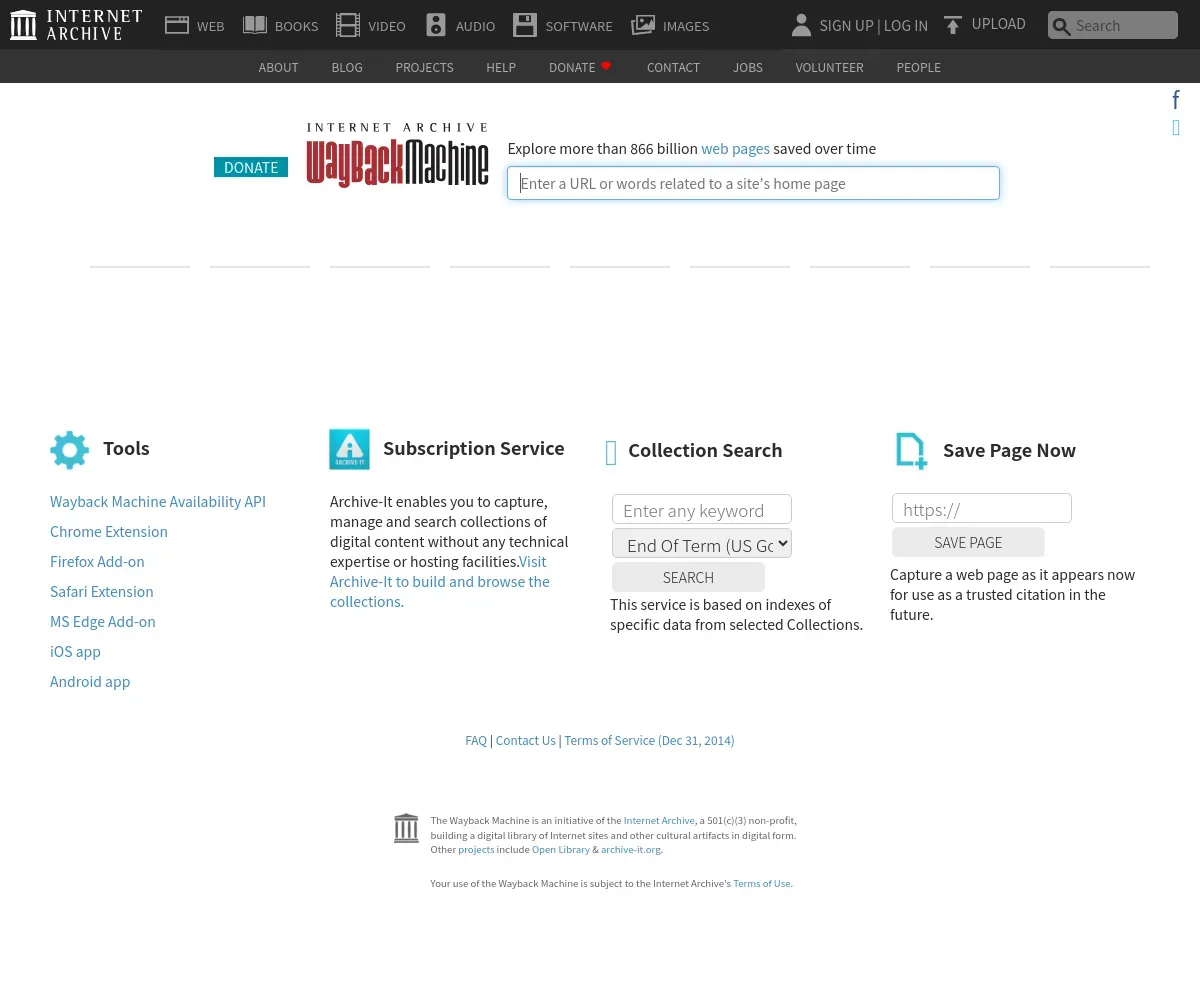Follow the Visit Archive-It collections link

click(440, 581)
